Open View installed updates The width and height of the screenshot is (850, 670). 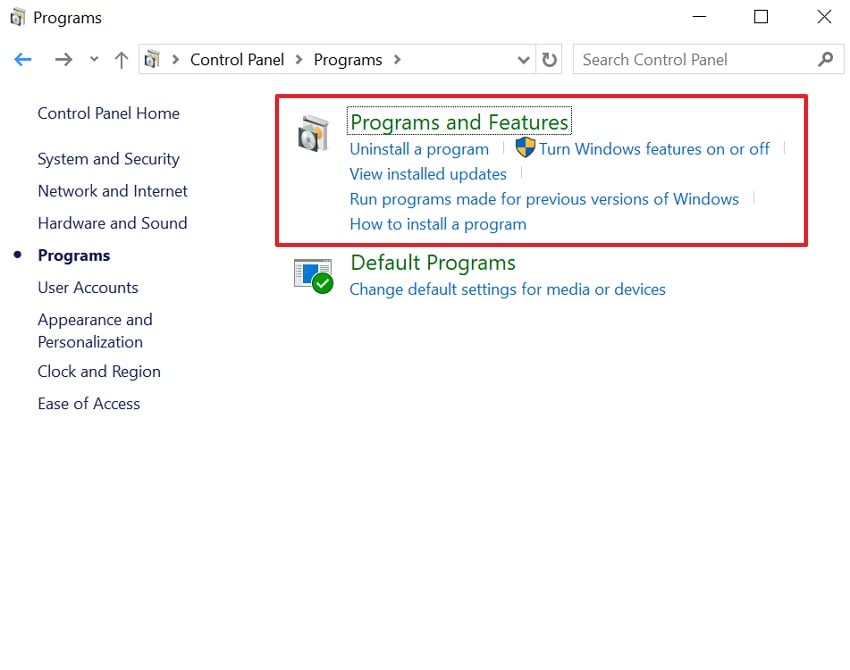pos(427,173)
